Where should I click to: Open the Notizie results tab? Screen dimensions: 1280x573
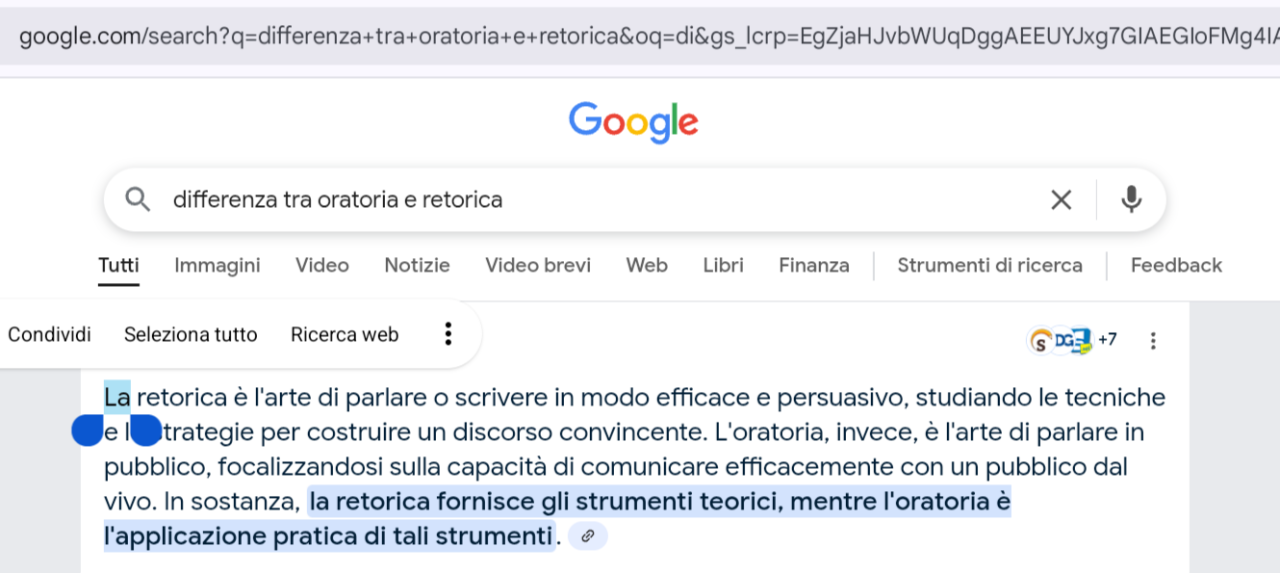pyautogui.click(x=417, y=265)
